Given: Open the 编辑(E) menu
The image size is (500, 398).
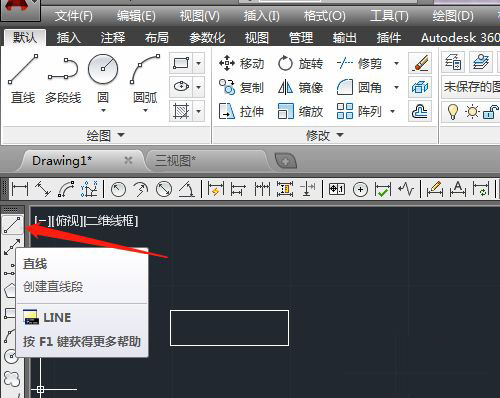Looking at the screenshot, I should click(x=136, y=16).
